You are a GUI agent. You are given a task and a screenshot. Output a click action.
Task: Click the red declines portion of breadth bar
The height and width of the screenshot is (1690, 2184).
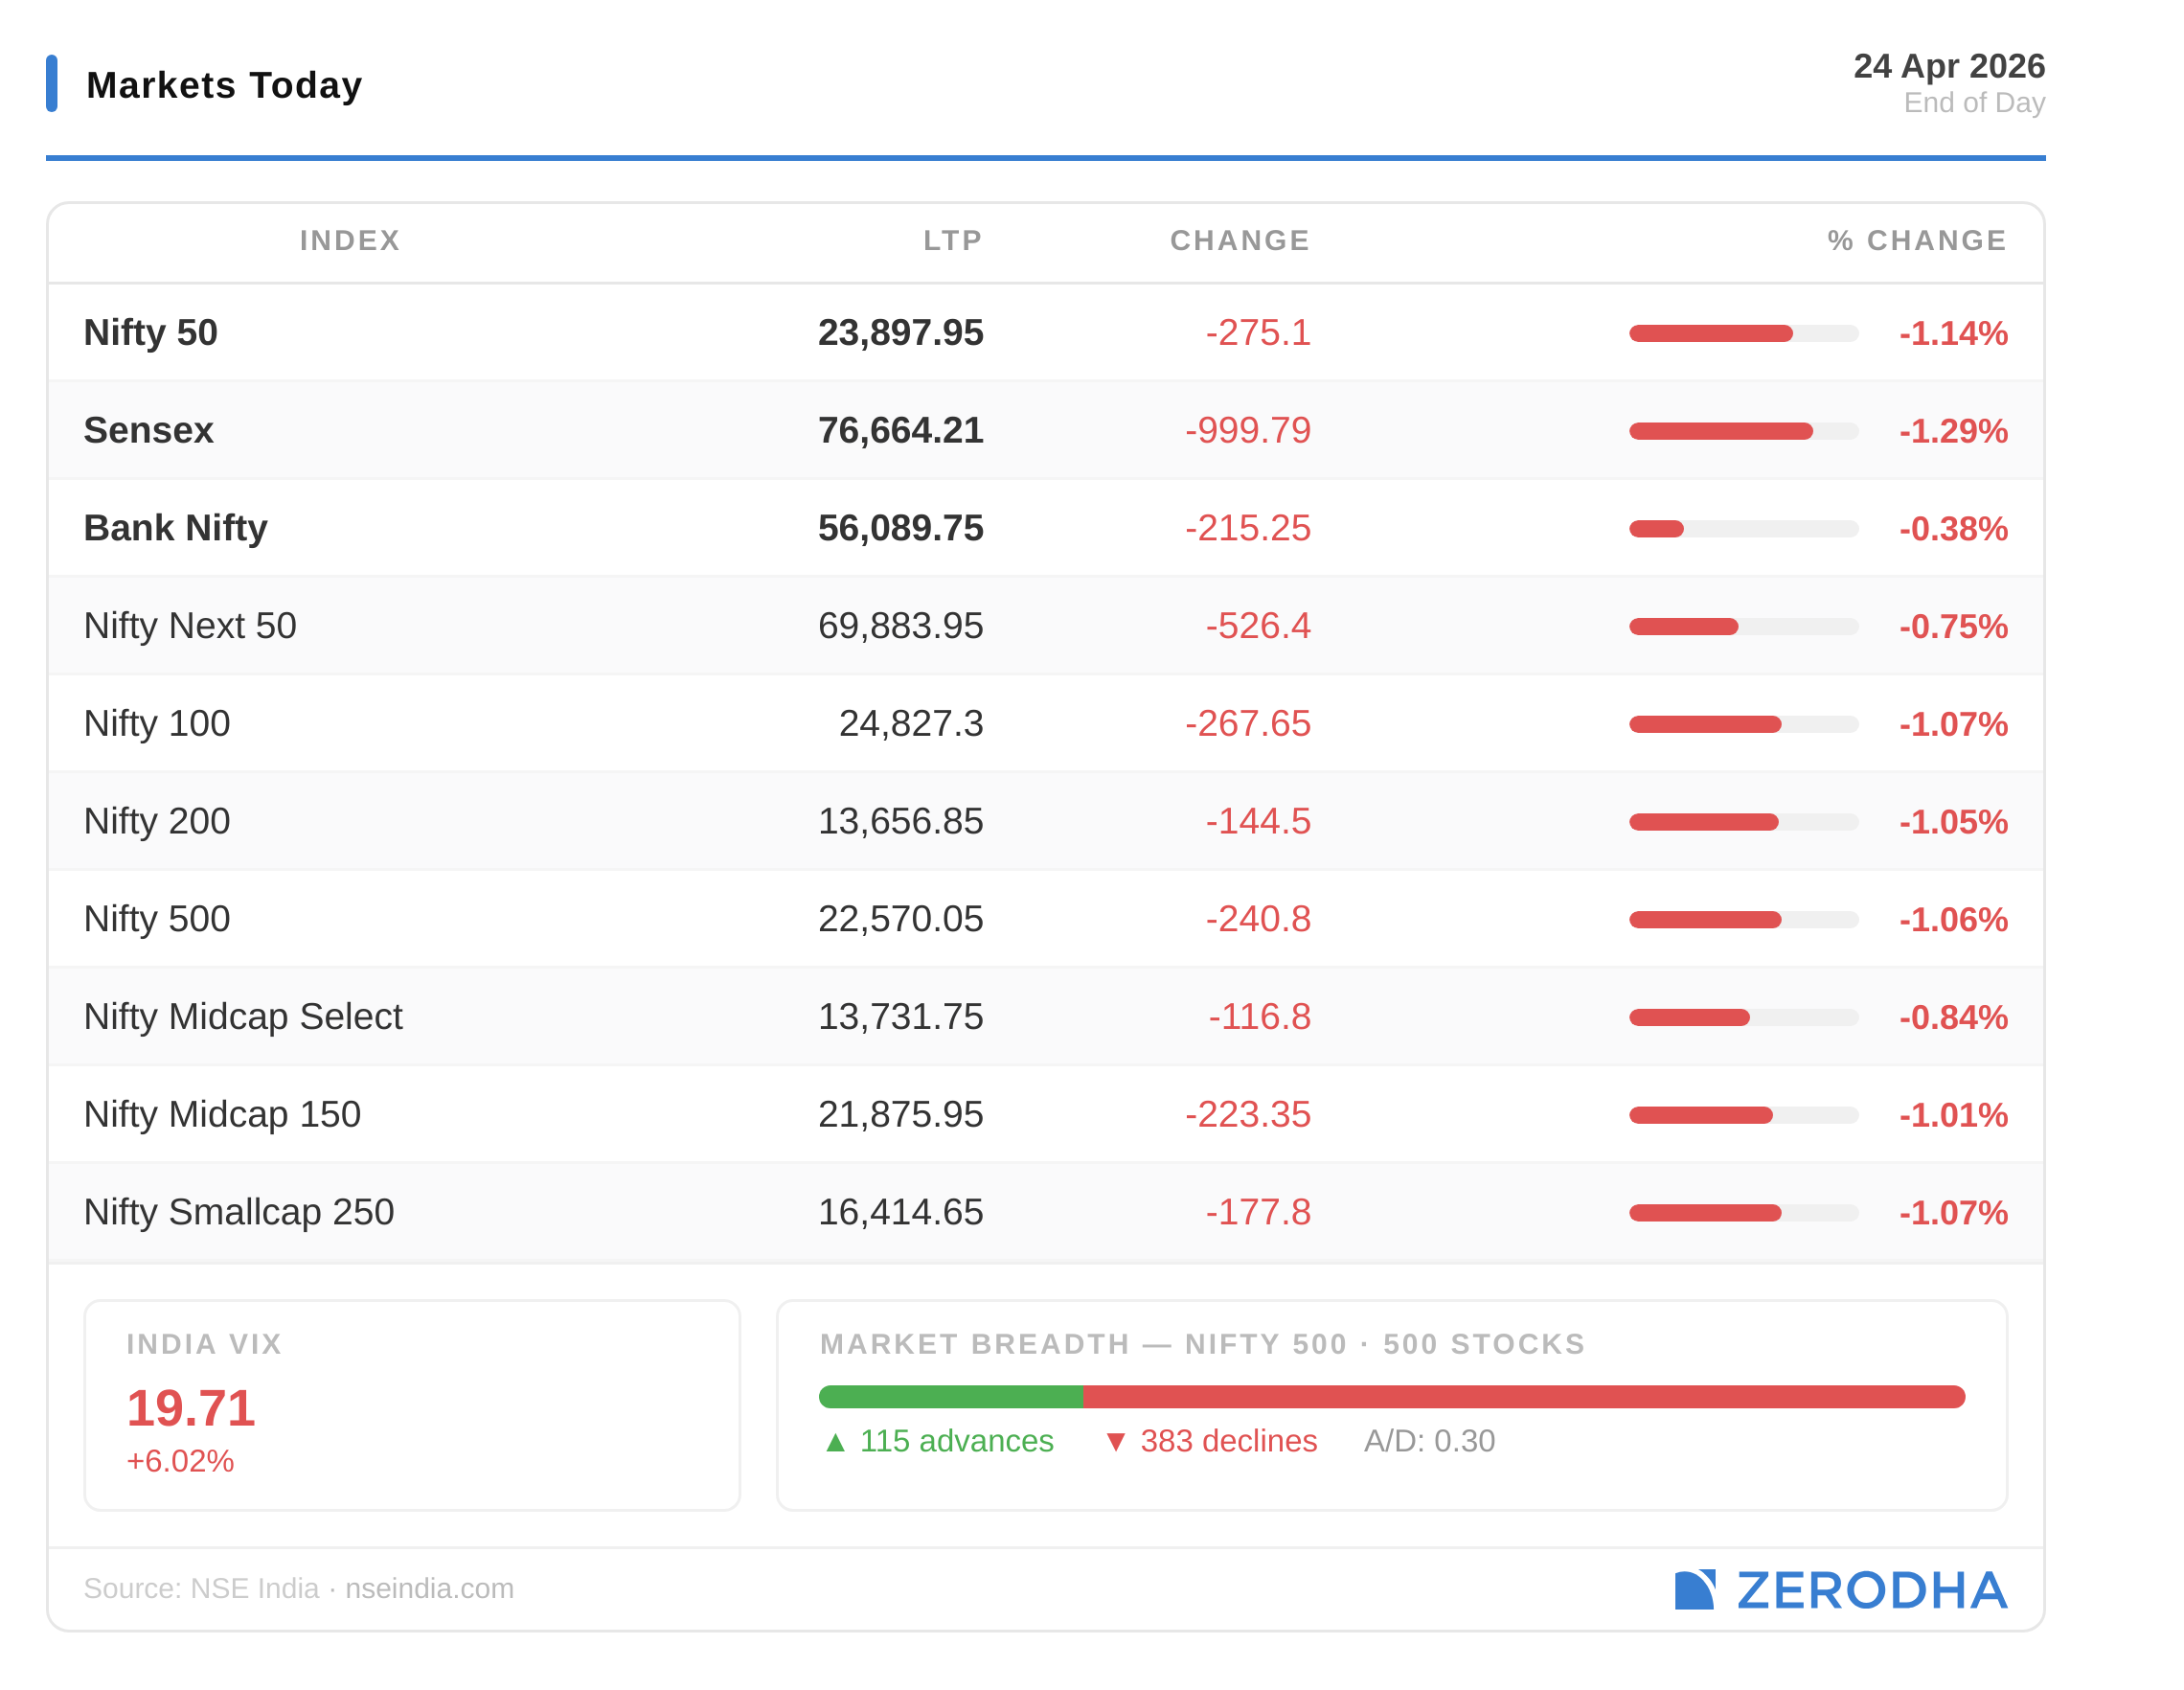[x=1523, y=1397]
